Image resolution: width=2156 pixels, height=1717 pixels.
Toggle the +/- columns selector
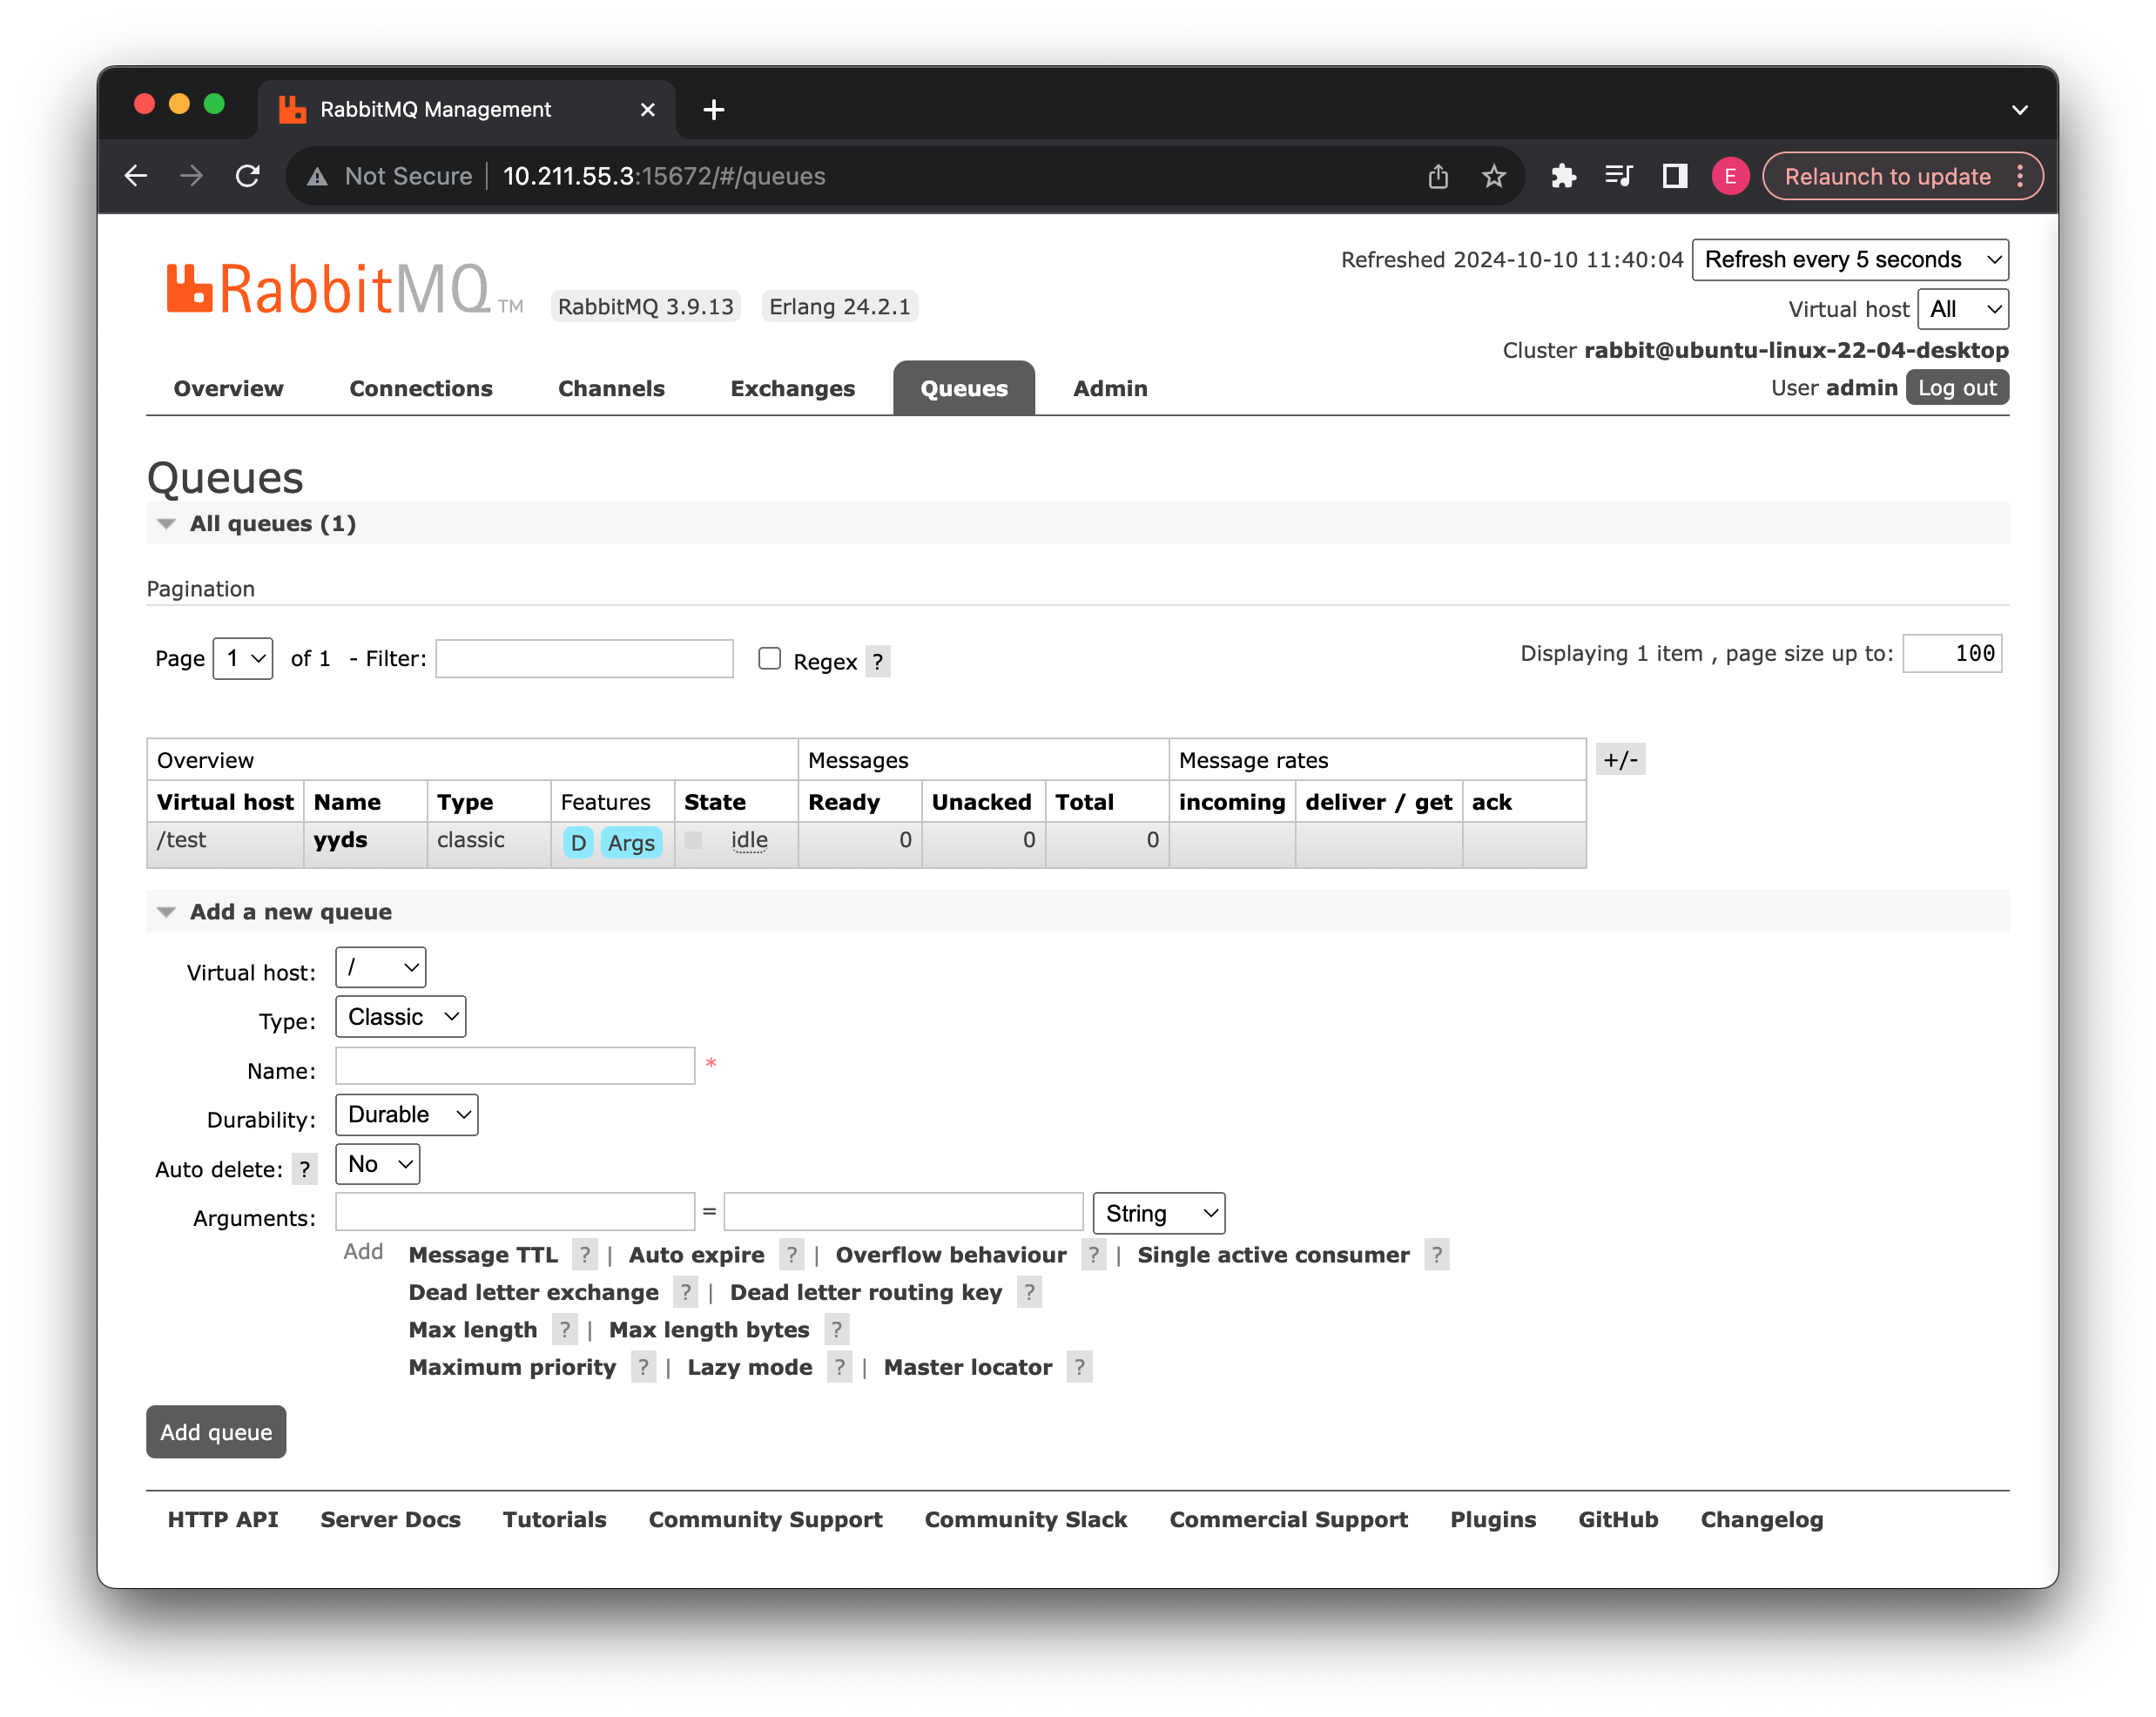click(x=1620, y=759)
